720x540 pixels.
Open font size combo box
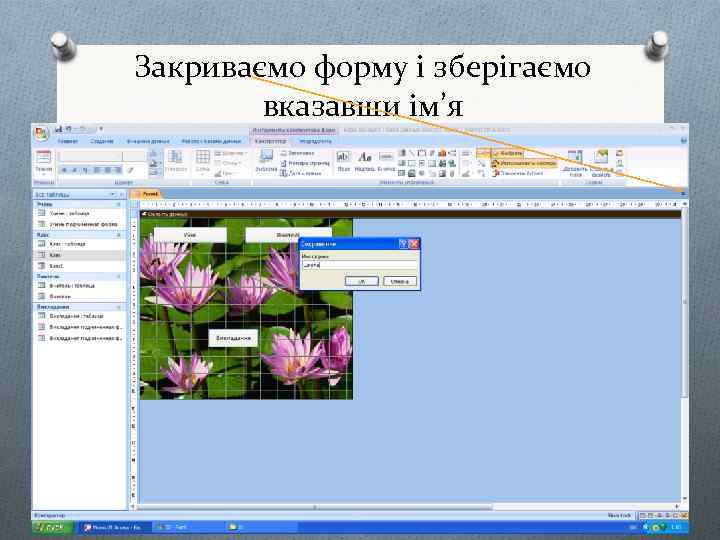coord(134,157)
